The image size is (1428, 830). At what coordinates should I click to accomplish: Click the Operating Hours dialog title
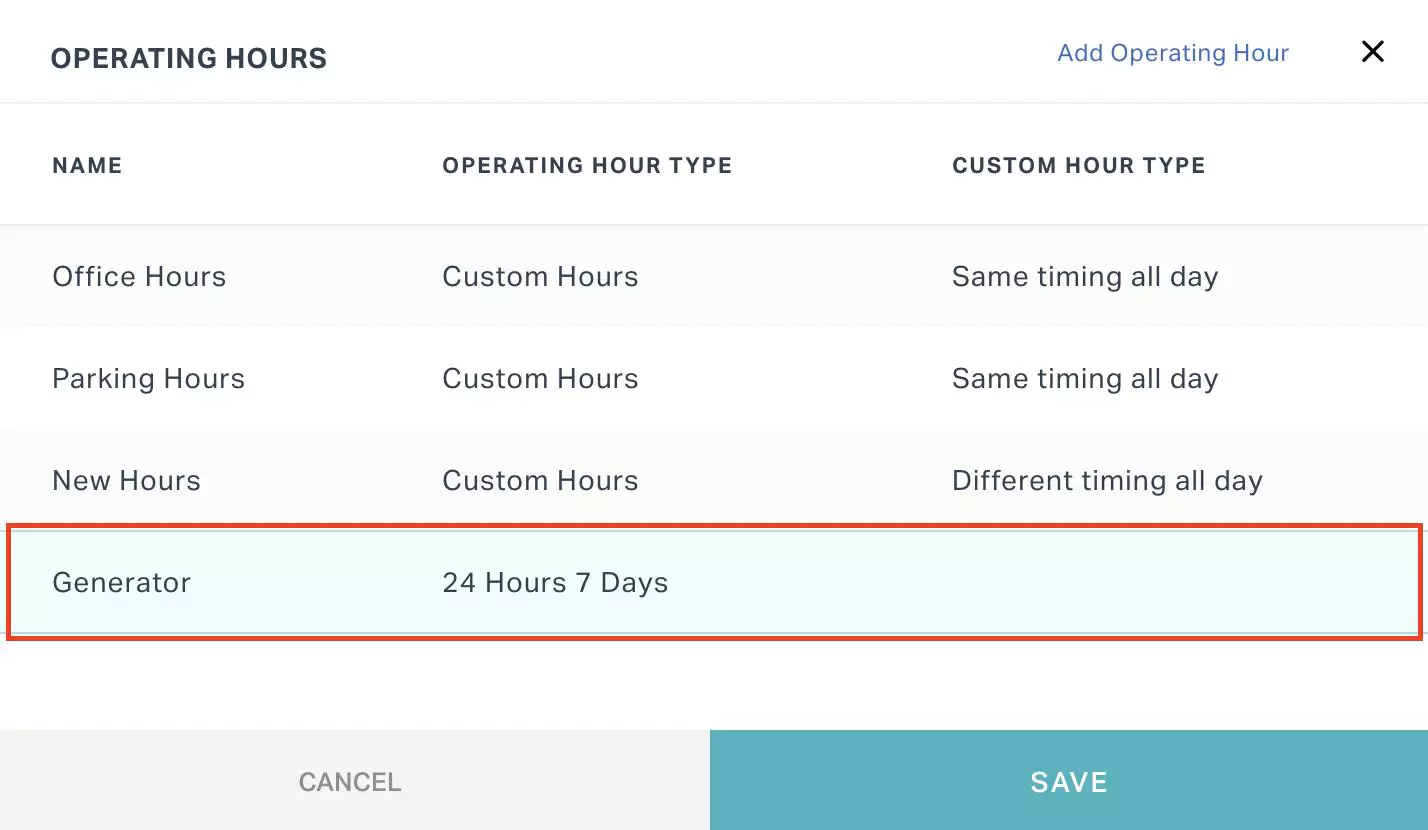[x=189, y=58]
